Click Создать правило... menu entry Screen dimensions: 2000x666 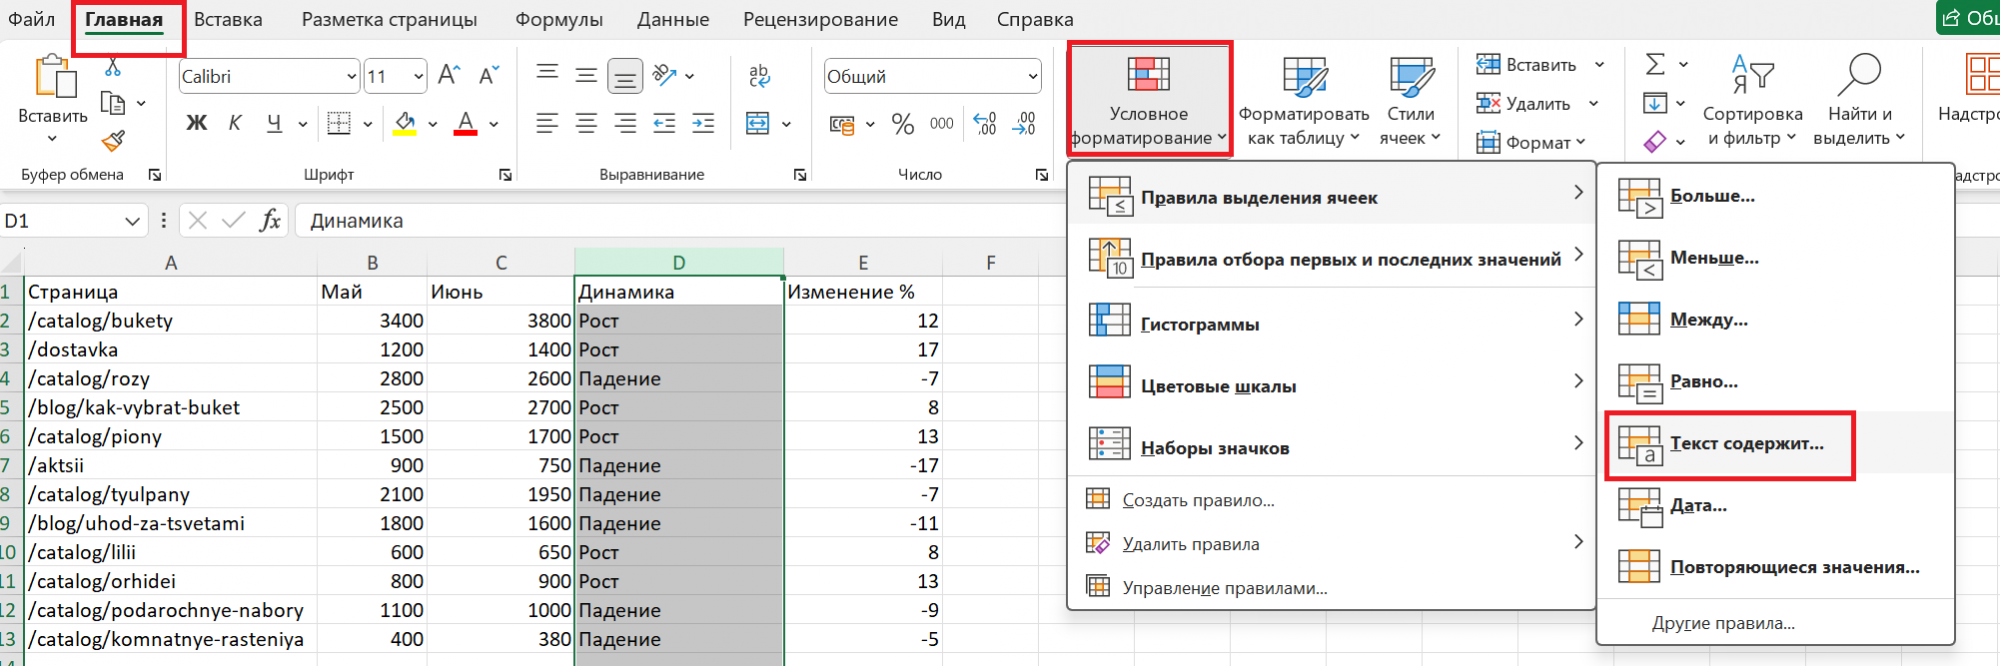point(1331,500)
